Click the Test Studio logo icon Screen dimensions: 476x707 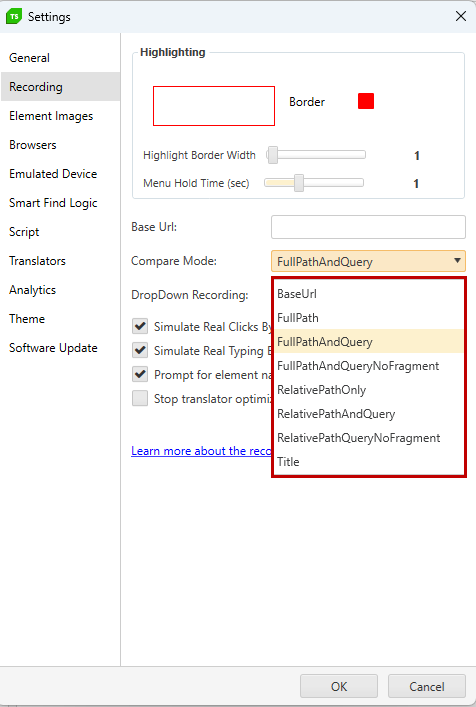[x=14, y=17]
